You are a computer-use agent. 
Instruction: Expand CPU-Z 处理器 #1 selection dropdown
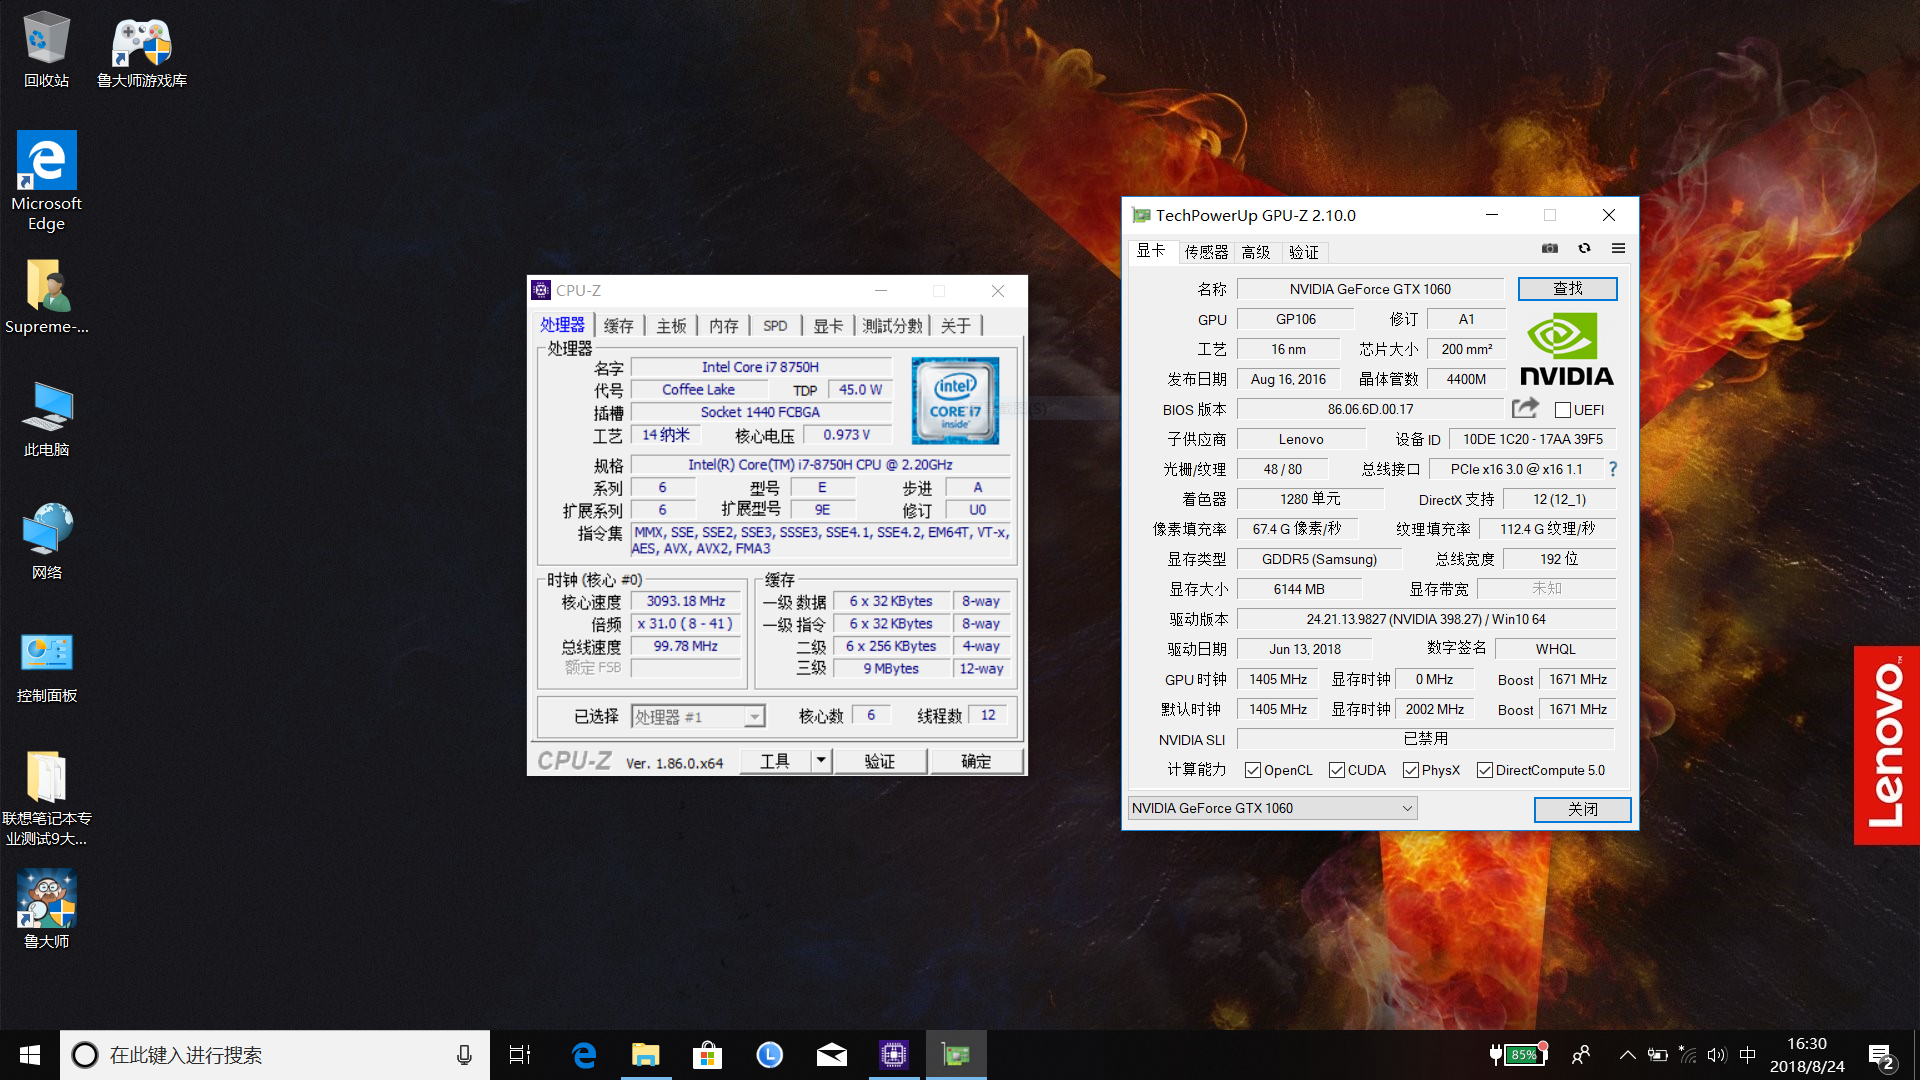(x=754, y=717)
